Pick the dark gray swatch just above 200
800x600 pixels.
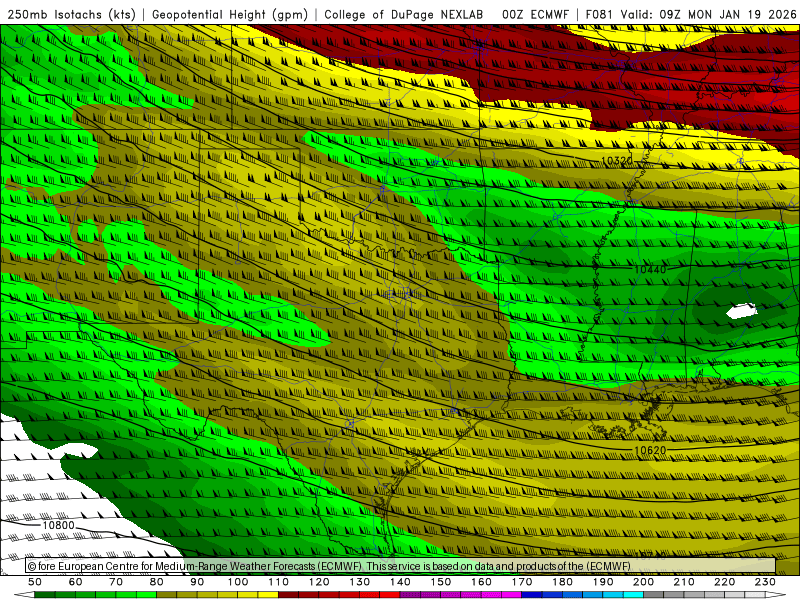tap(654, 595)
